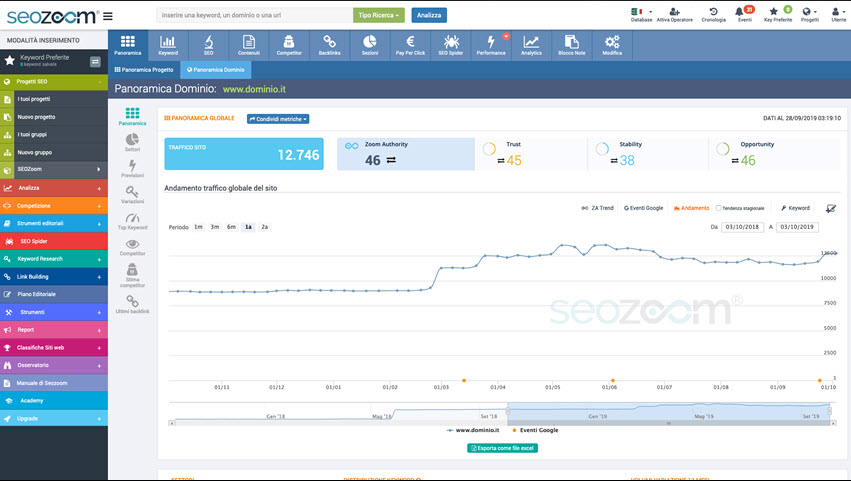The image size is (851, 481).
Task: Select Competitor eye icon in side menu
Action: 132,247
